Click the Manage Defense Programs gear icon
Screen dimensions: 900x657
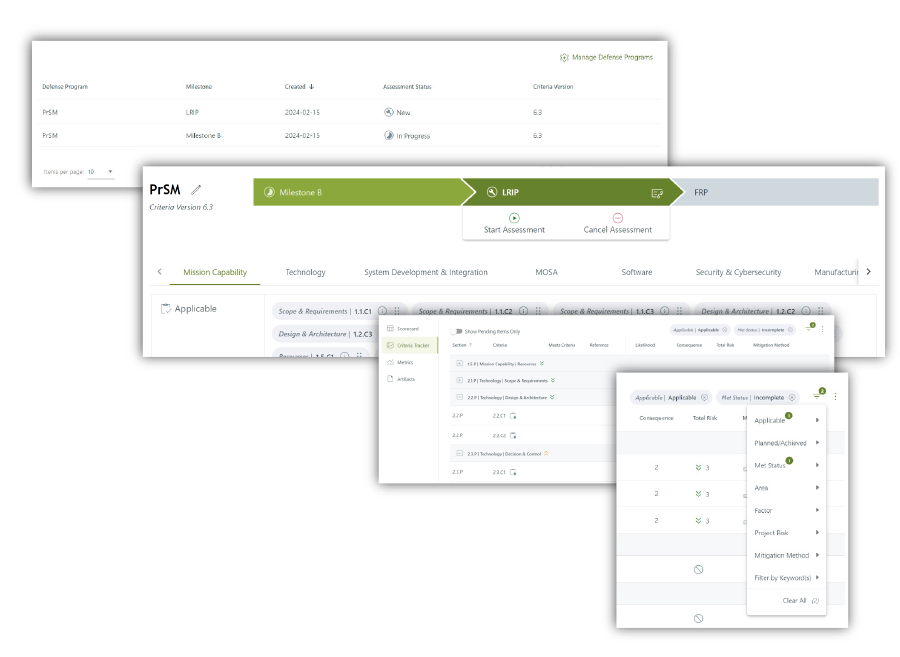564,58
